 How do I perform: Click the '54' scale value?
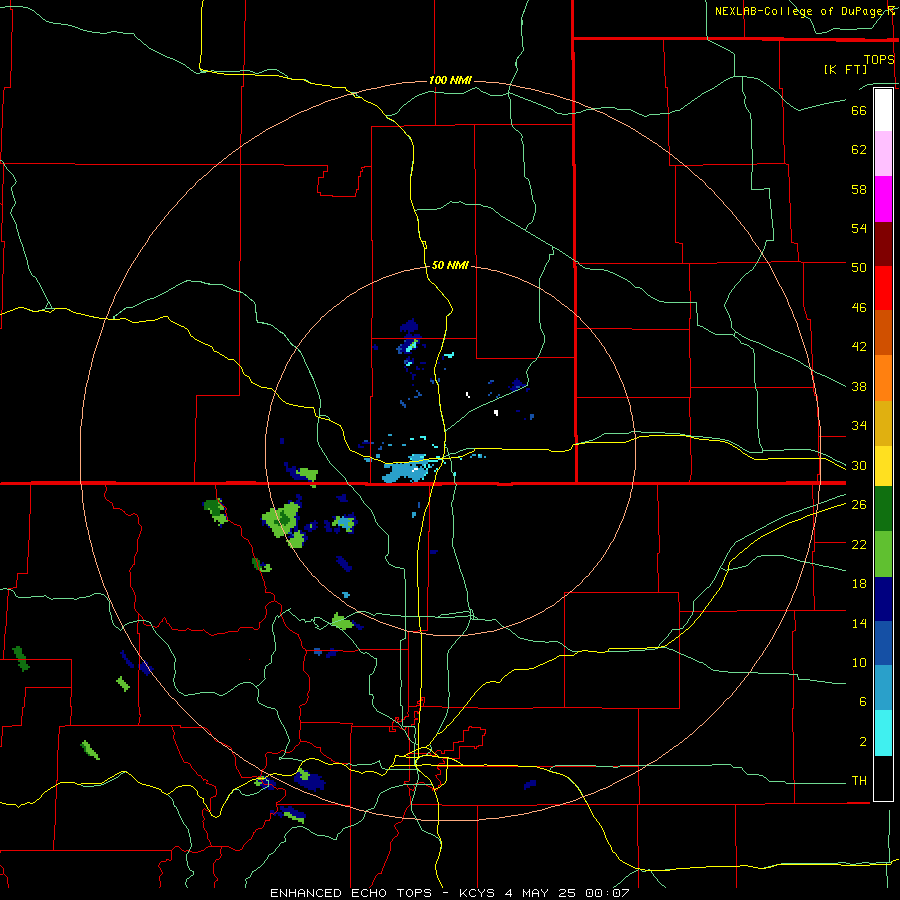(x=859, y=228)
